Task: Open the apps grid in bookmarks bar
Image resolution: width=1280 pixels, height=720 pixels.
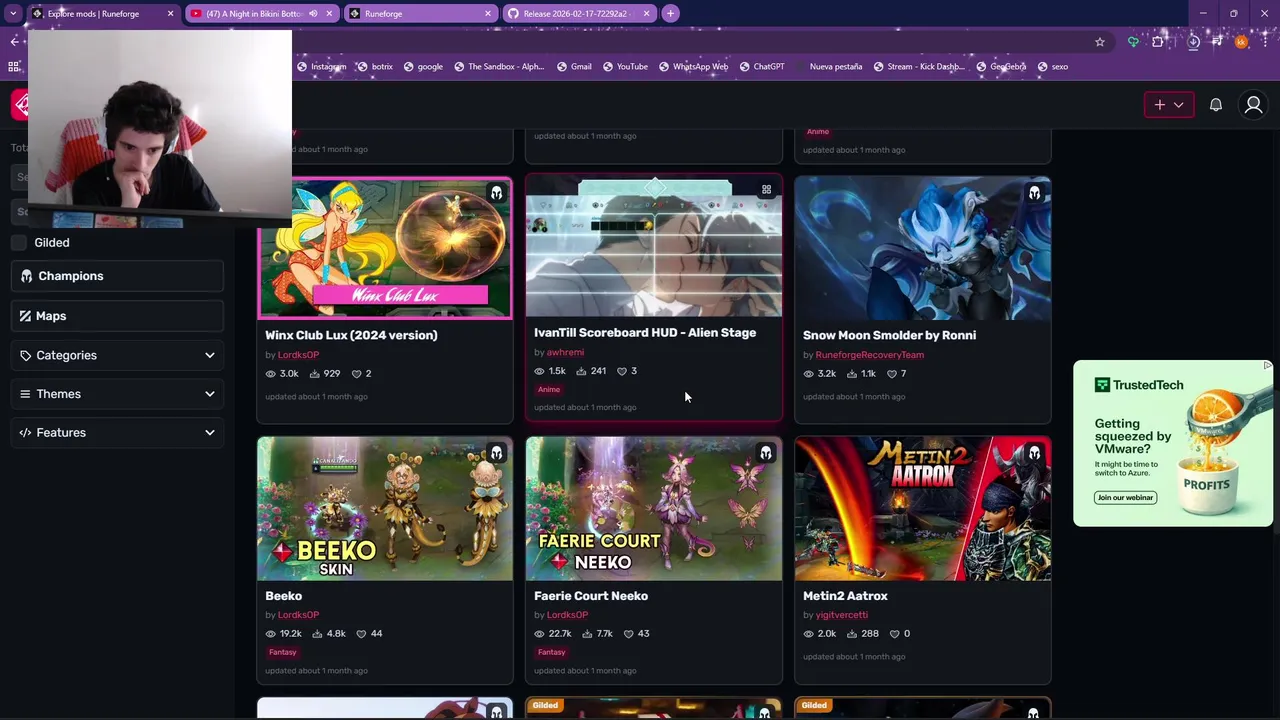Action: click(14, 67)
